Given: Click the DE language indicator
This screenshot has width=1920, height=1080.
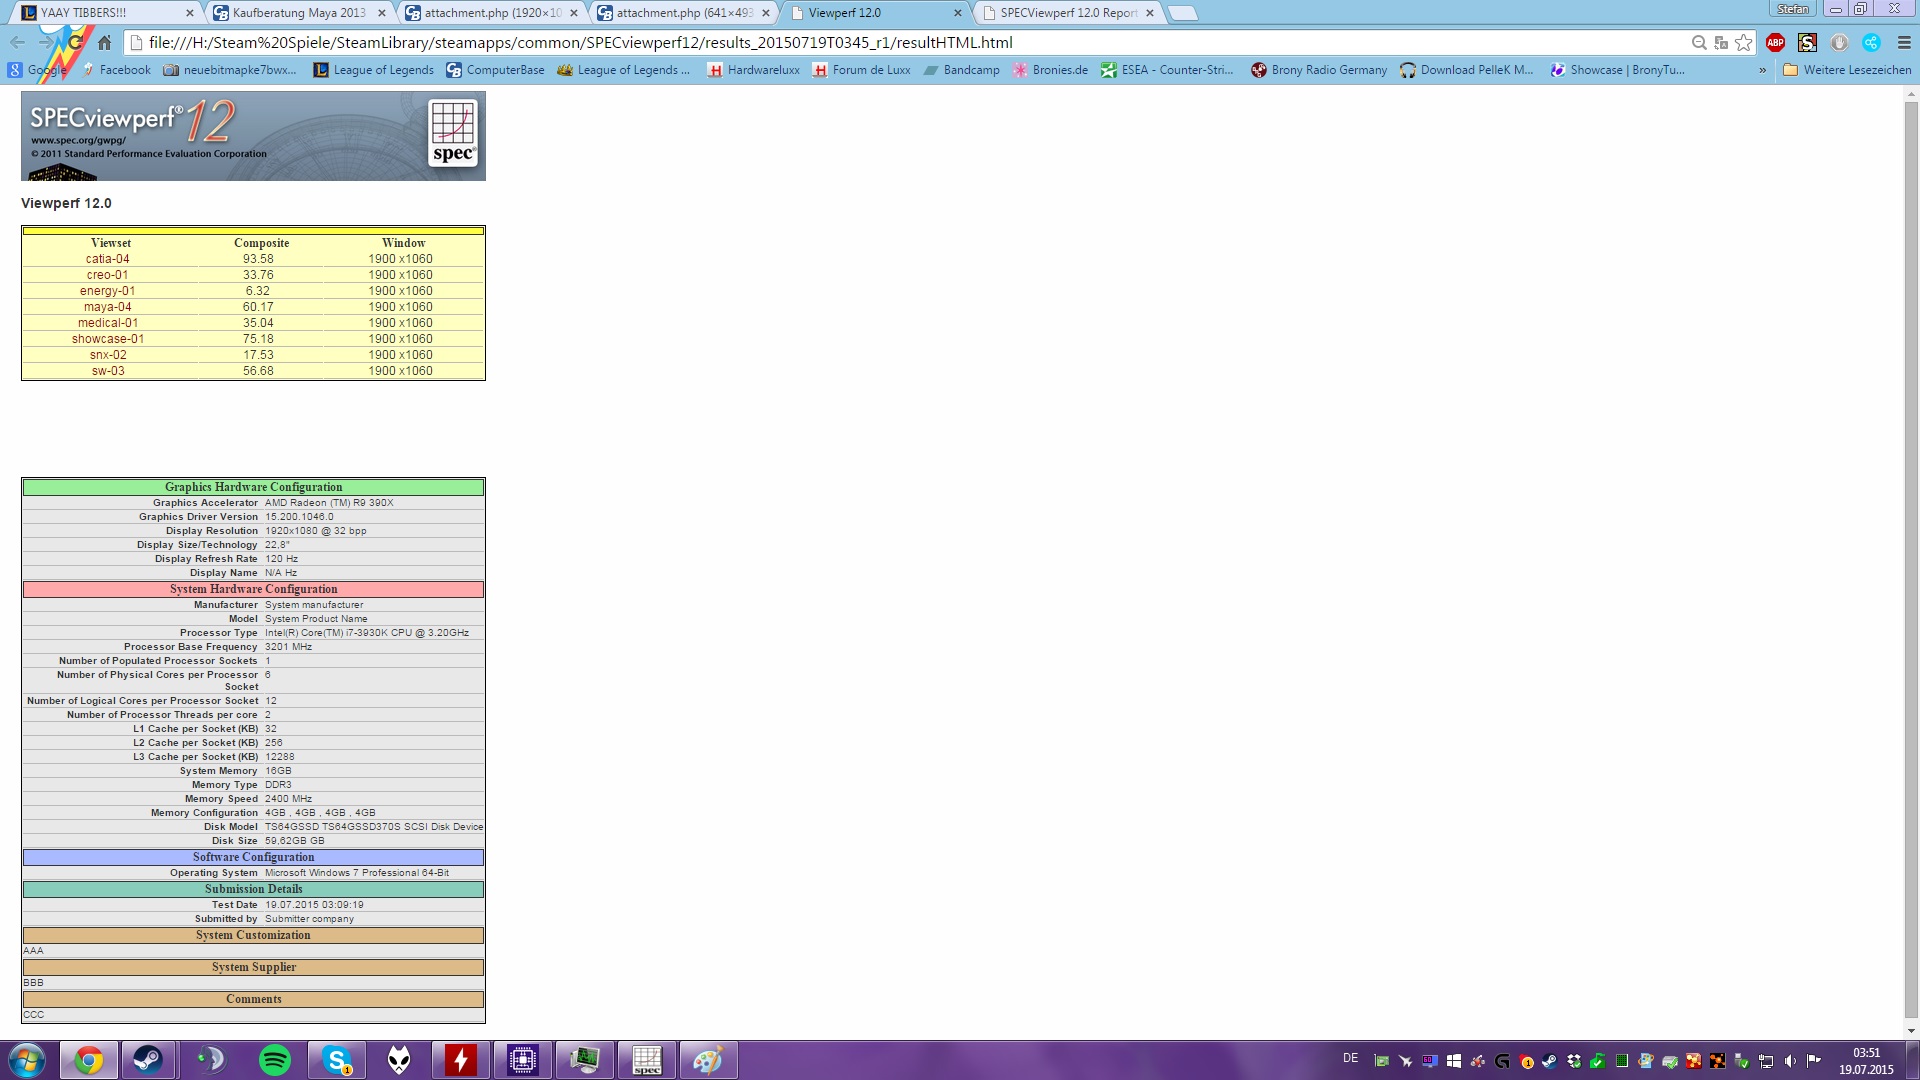Looking at the screenshot, I should point(1350,1058).
